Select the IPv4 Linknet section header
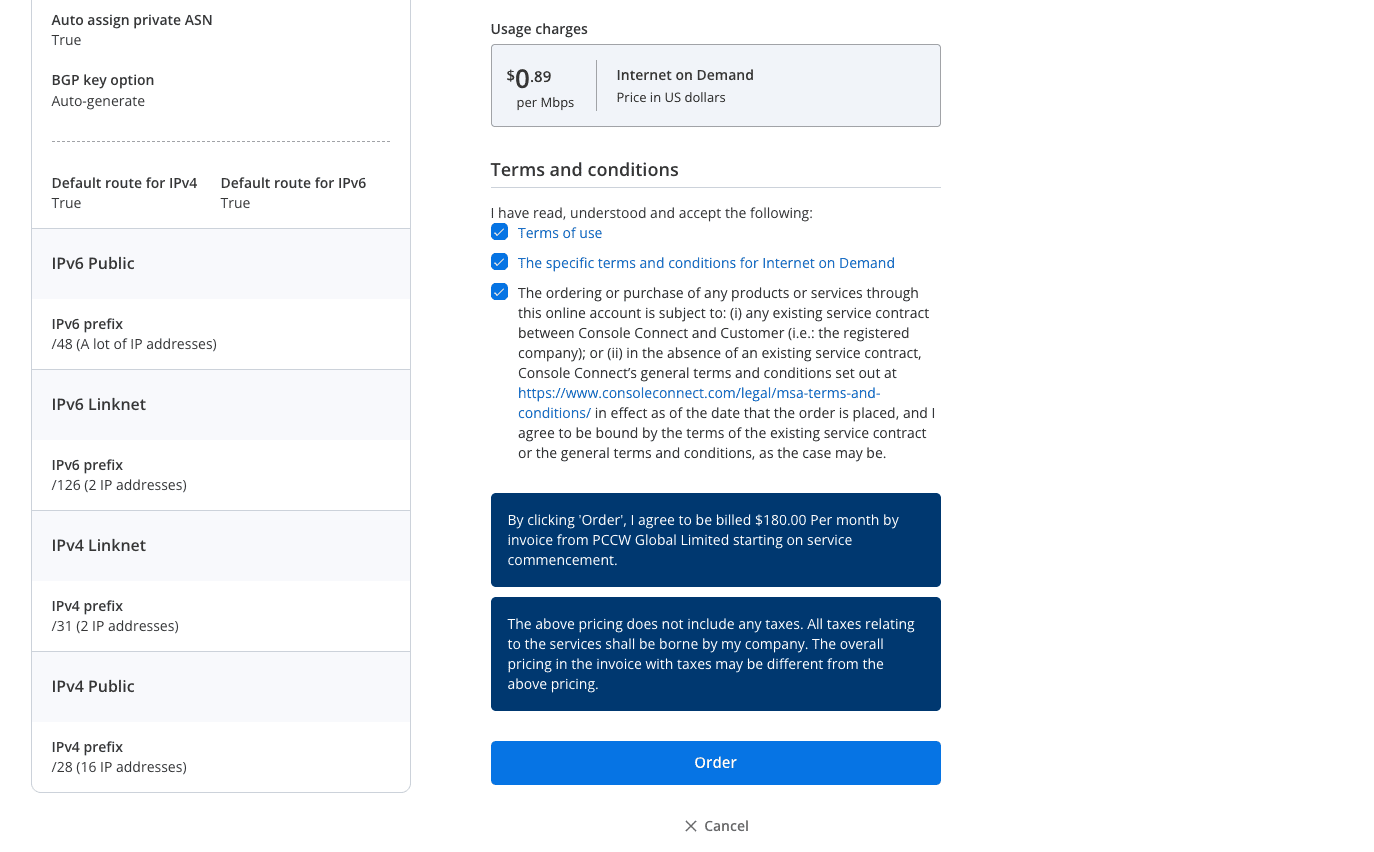This screenshot has height=852, width=1374. click(x=221, y=546)
